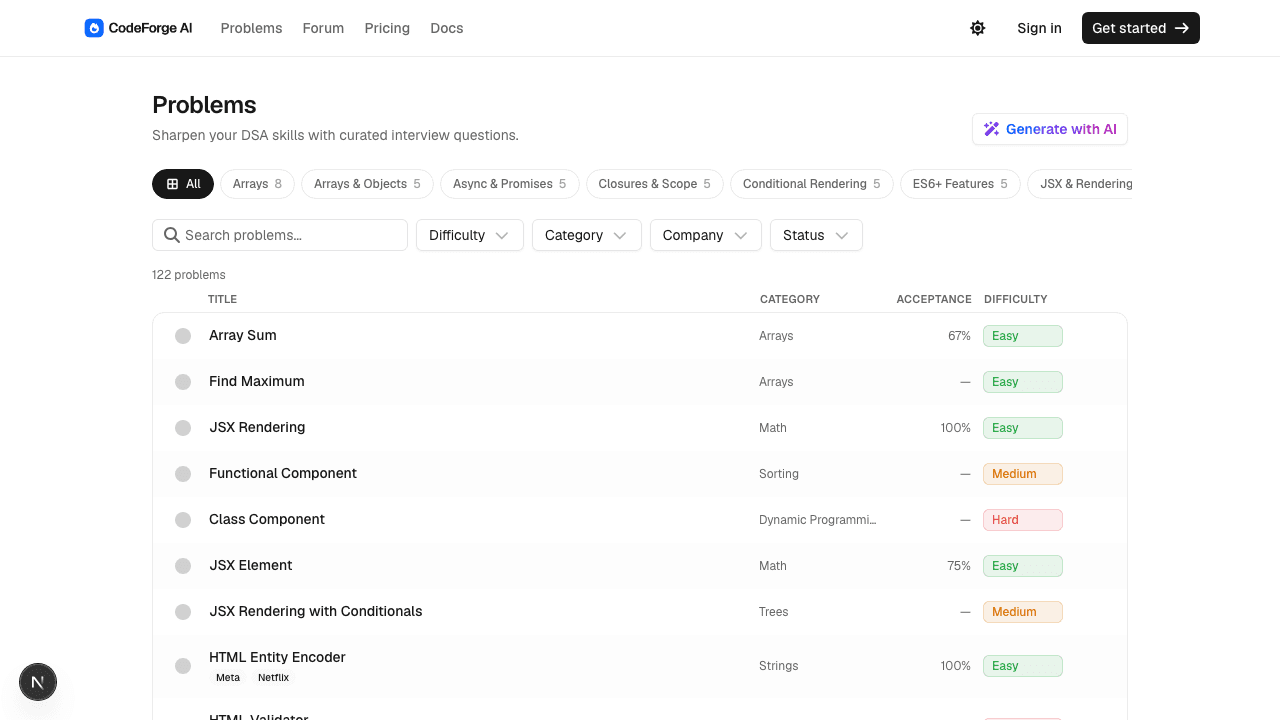
Task: Open the HTML Entity Encoder problem
Action: click(x=277, y=657)
